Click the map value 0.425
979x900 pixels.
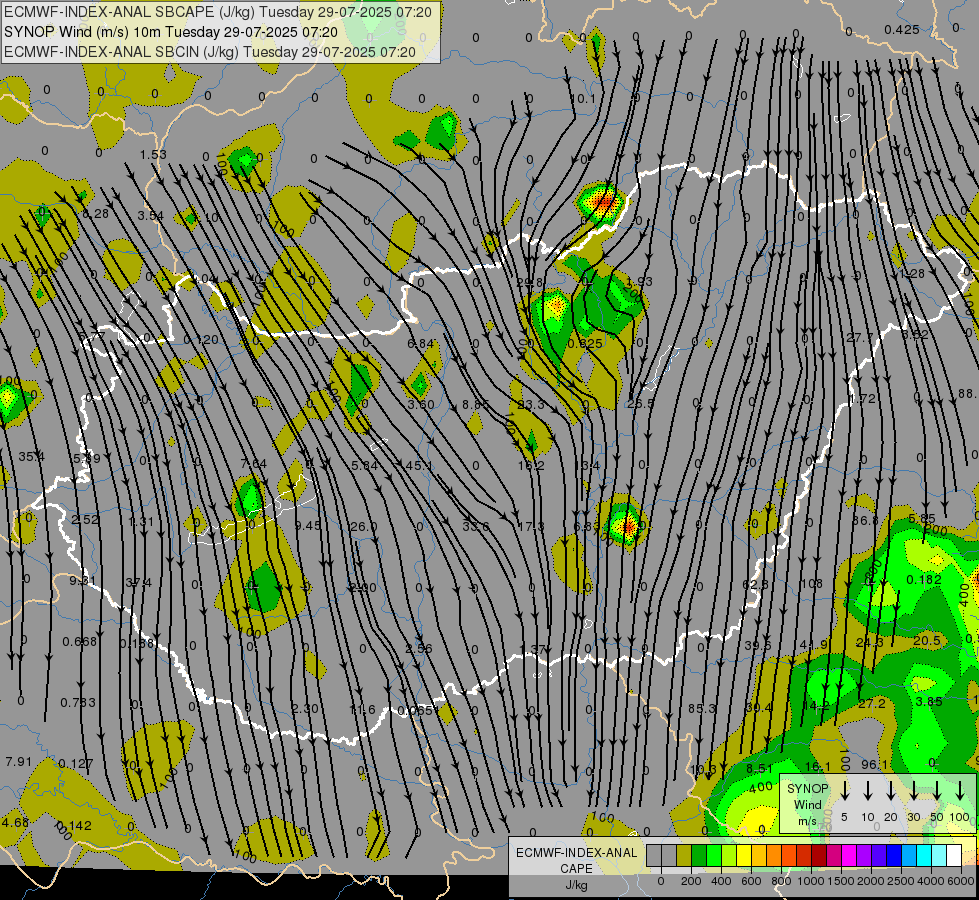(x=902, y=29)
